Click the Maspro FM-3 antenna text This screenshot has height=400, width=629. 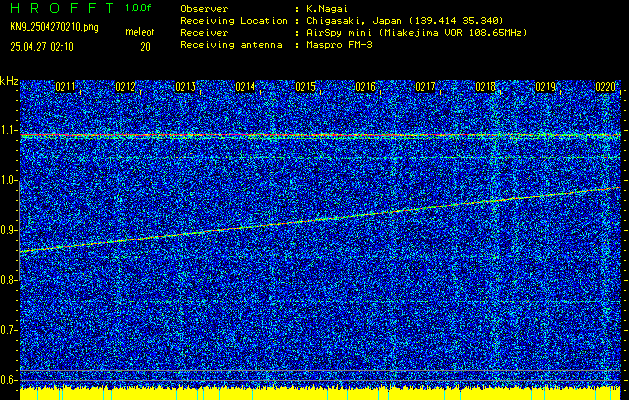click(339, 45)
